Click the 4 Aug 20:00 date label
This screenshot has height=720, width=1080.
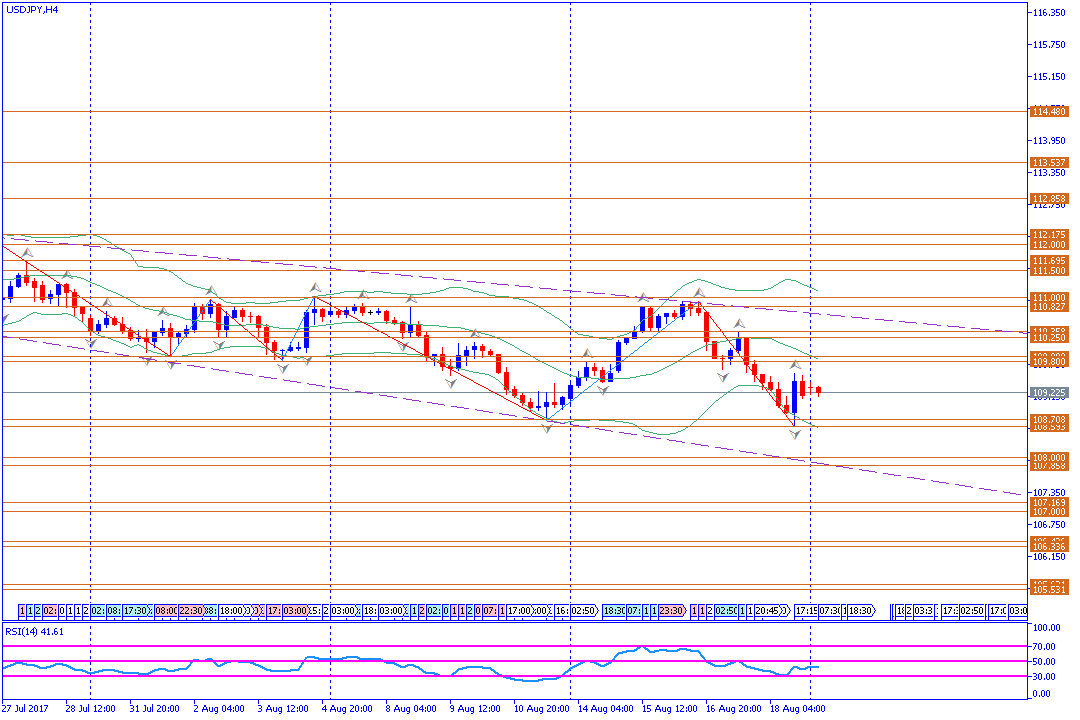(x=347, y=708)
